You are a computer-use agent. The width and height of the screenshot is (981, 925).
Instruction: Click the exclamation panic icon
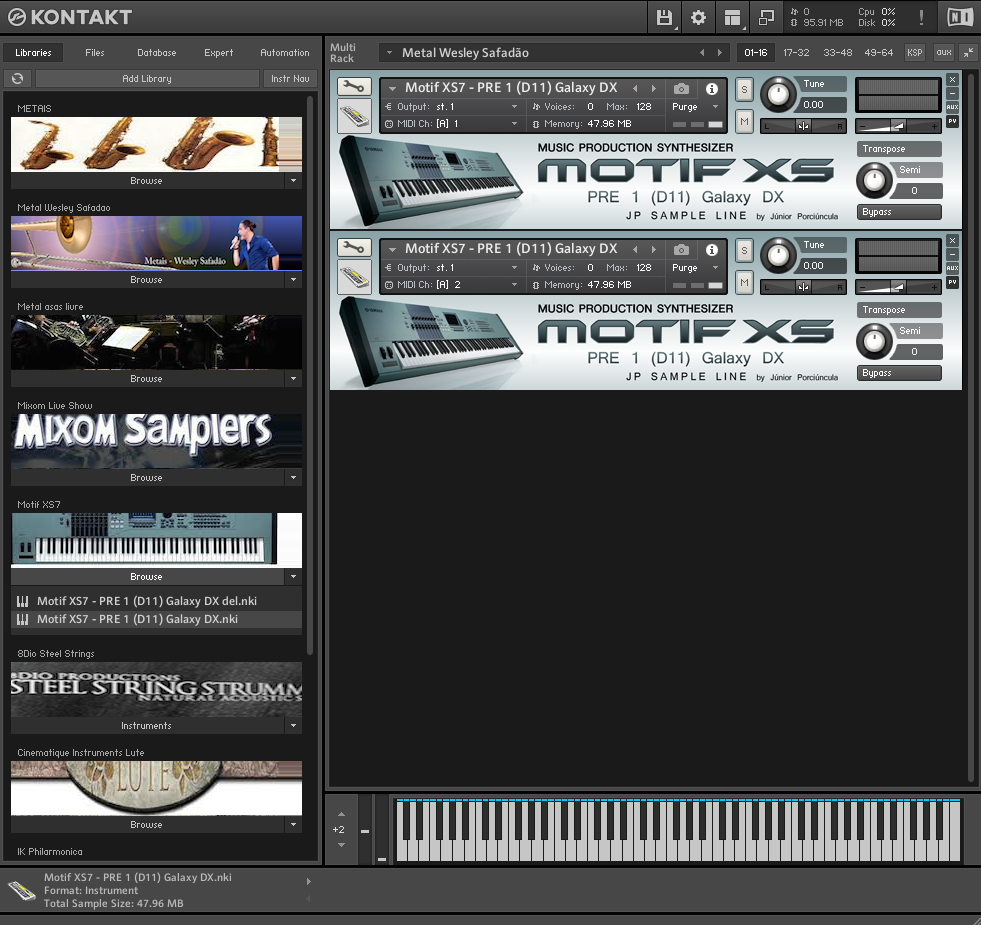(921, 17)
